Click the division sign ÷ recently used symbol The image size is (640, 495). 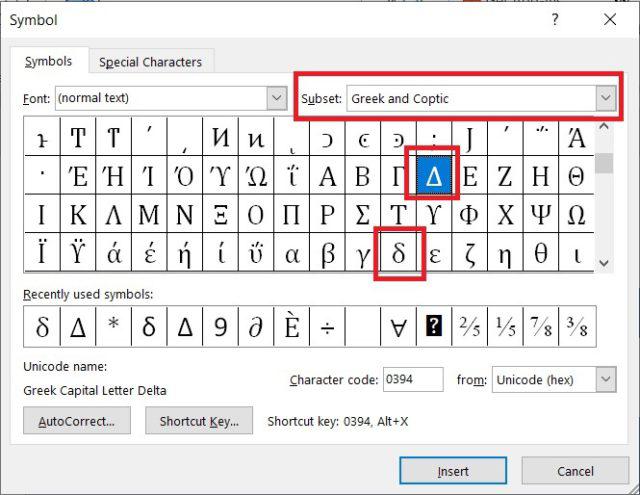coord(327,326)
